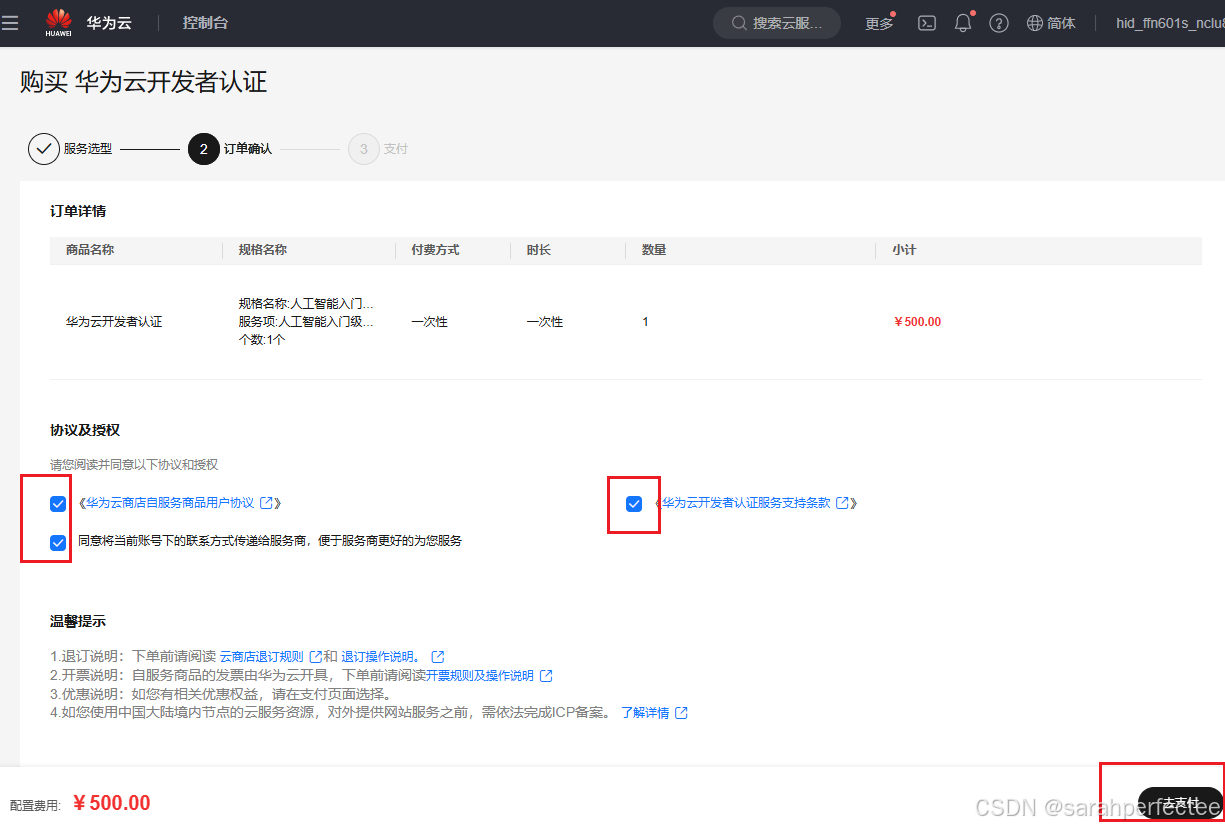Open external link icon after 开票规则及操作说明
Screen dimensions: 1225x827
[546, 676]
